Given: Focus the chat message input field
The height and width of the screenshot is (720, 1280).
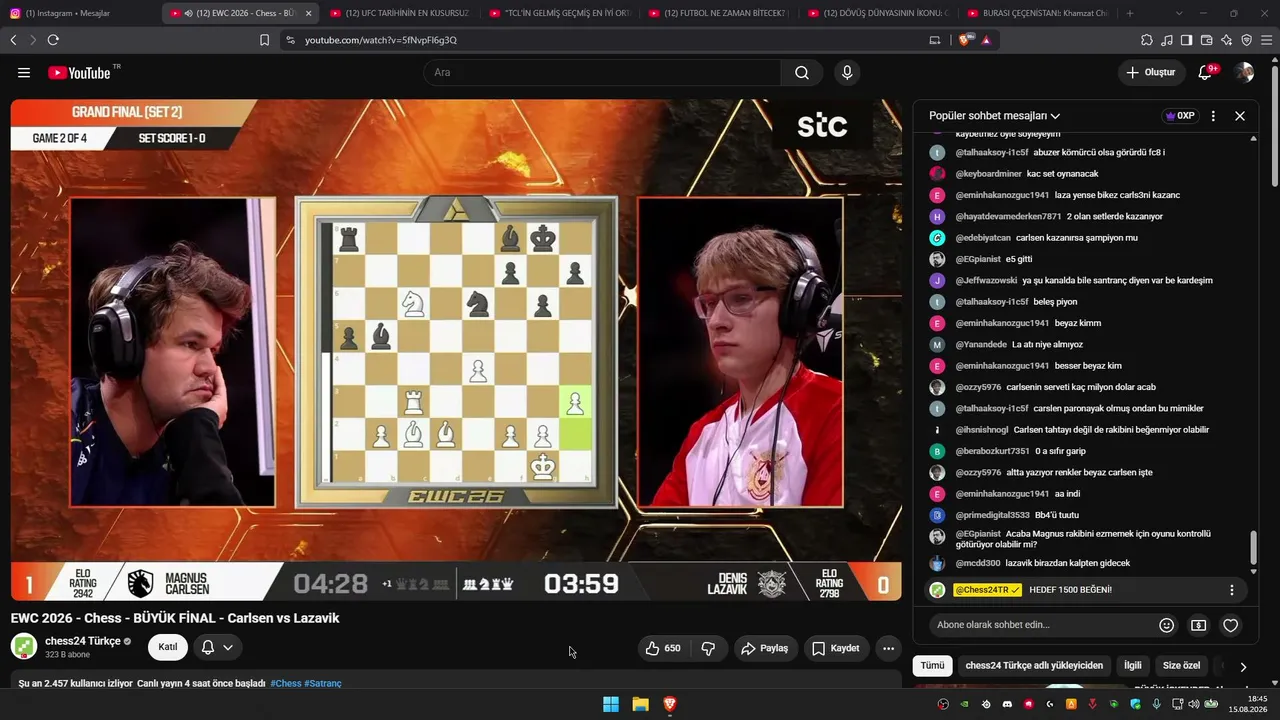Looking at the screenshot, I should pos(1040,625).
